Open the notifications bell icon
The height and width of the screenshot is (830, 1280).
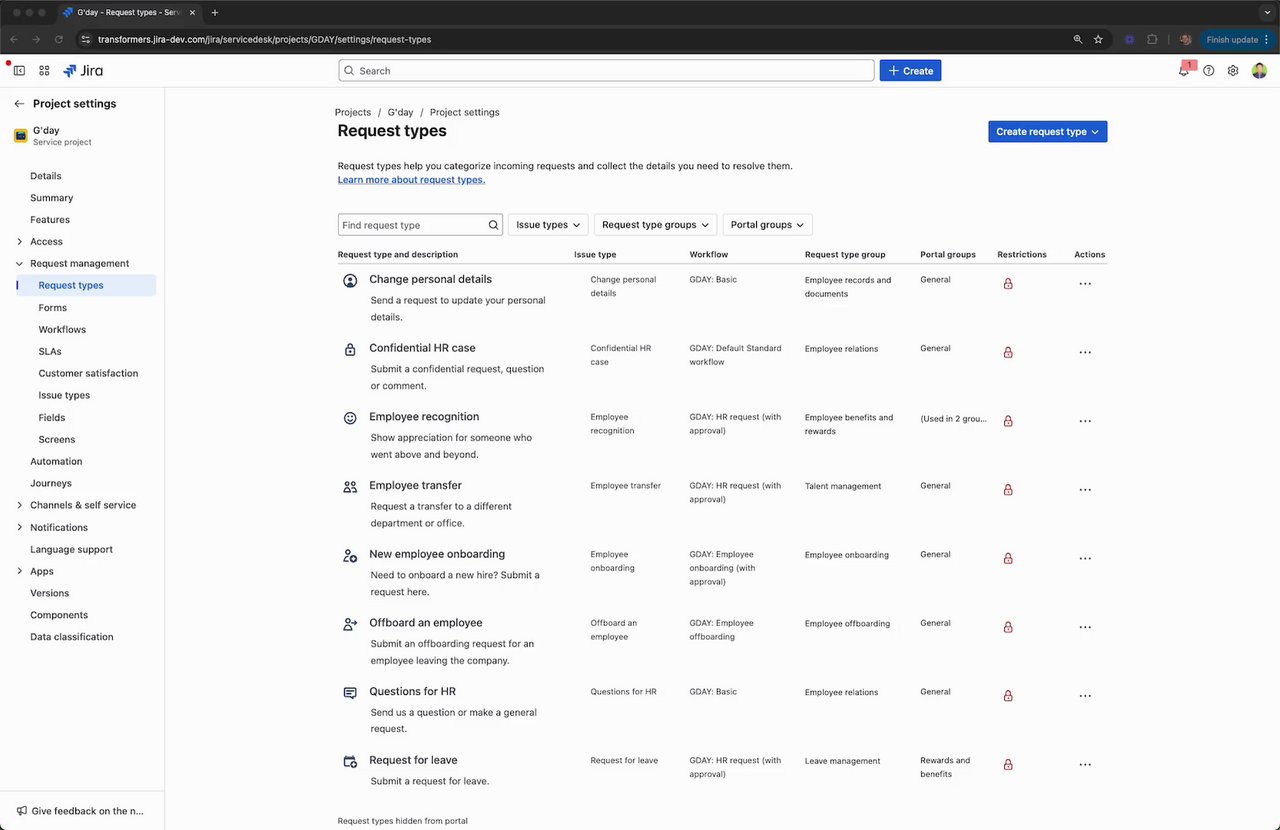[1184, 71]
